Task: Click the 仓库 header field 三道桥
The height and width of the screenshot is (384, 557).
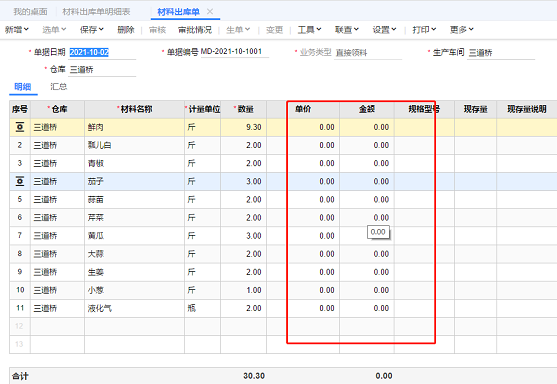Action: [102, 70]
